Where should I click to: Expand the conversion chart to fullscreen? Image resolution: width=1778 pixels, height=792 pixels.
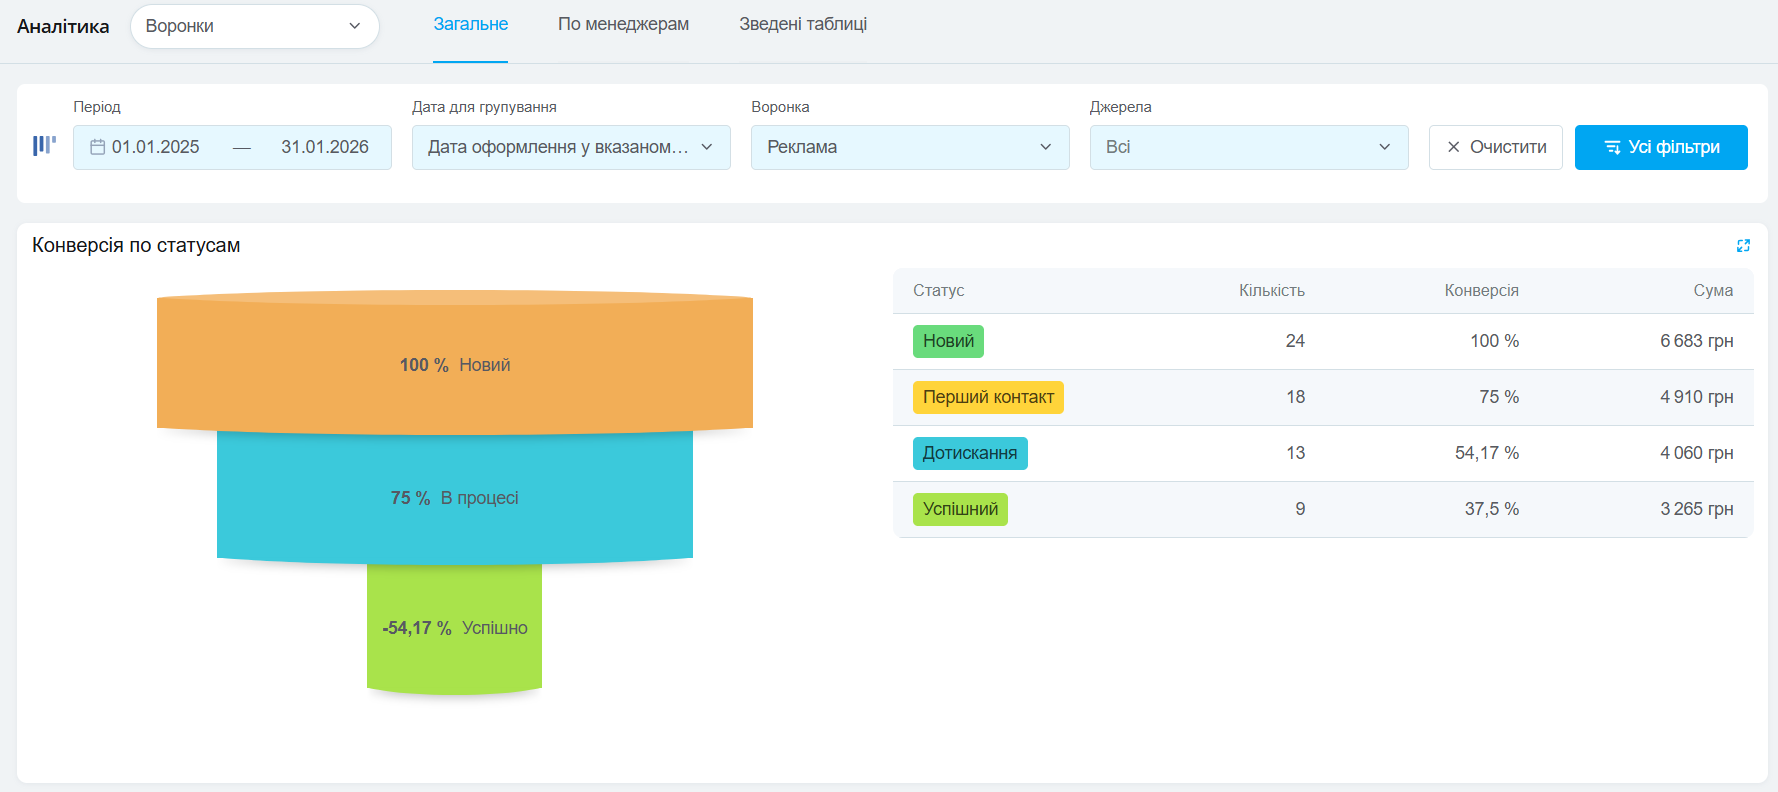pyautogui.click(x=1743, y=246)
